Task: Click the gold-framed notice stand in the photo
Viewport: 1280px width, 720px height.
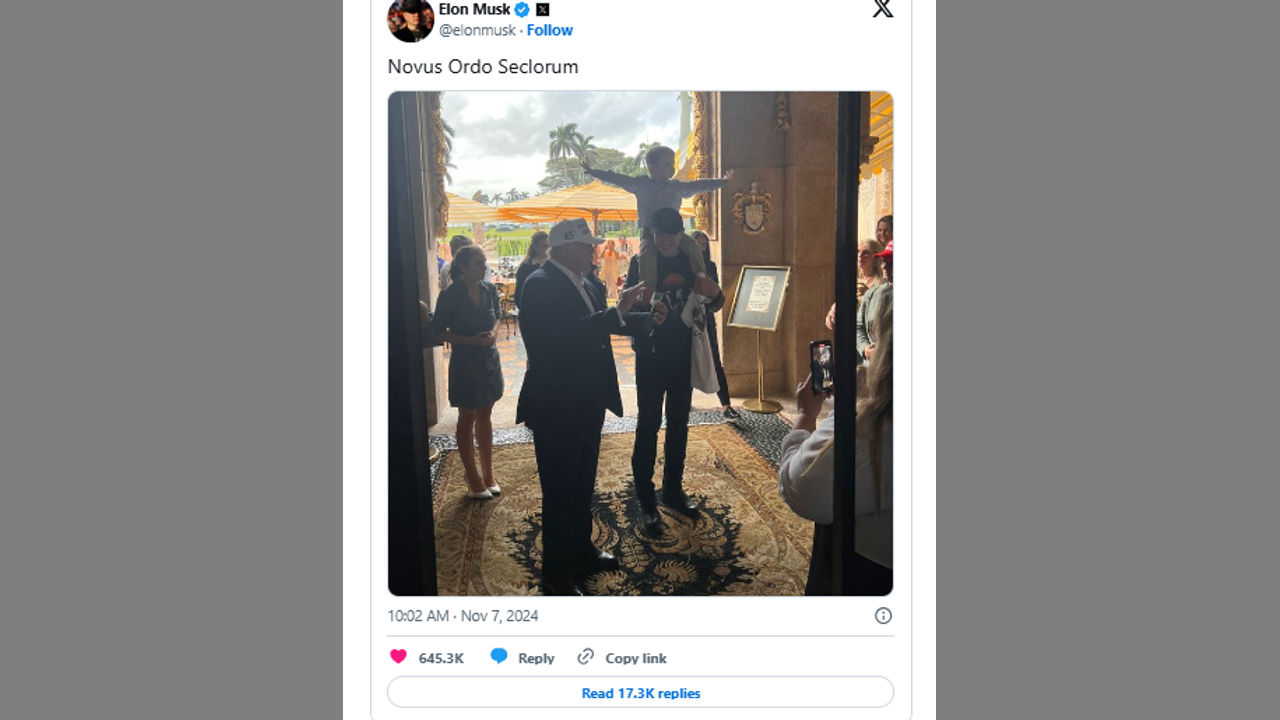Action: pyautogui.click(x=758, y=300)
